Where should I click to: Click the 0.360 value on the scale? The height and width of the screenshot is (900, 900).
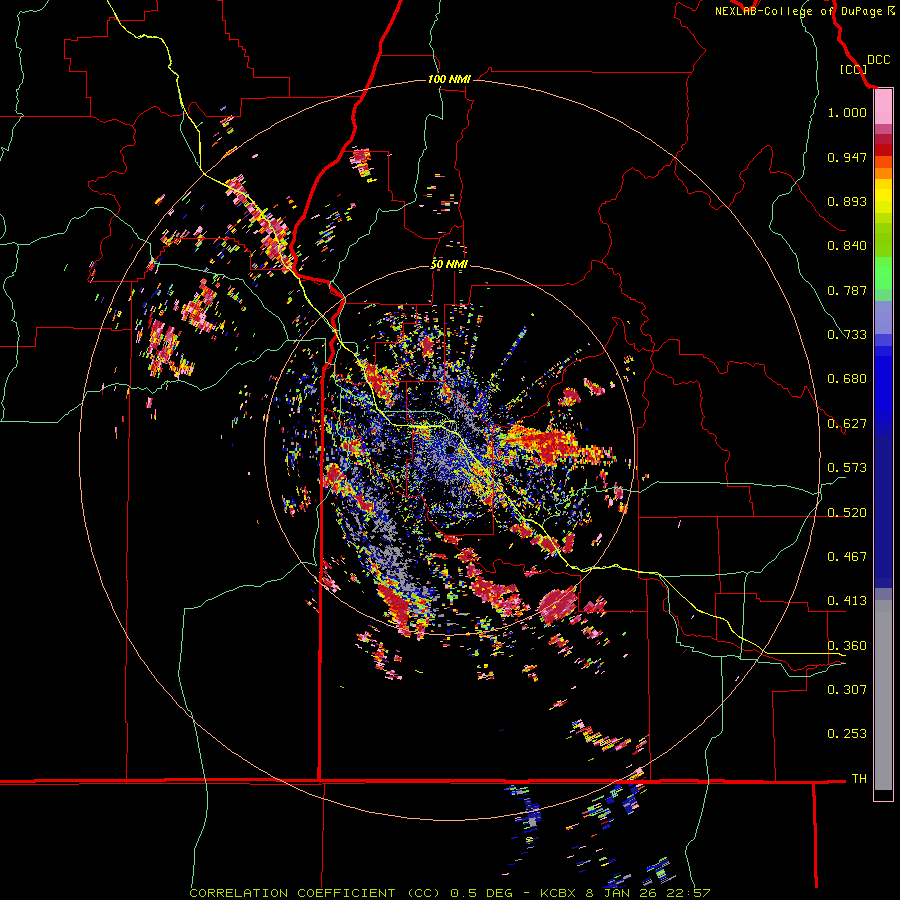(x=847, y=646)
